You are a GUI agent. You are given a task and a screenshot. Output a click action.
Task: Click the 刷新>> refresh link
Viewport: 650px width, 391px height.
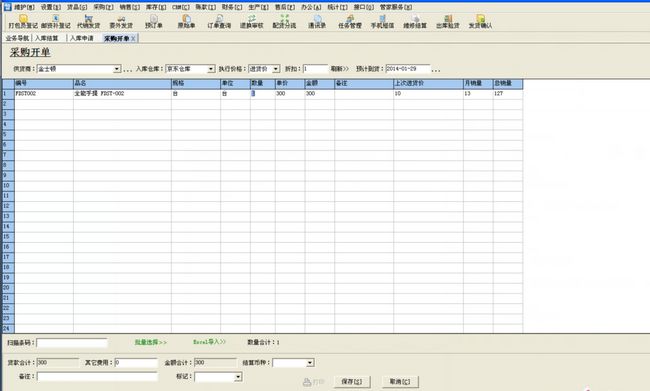tap(340, 69)
